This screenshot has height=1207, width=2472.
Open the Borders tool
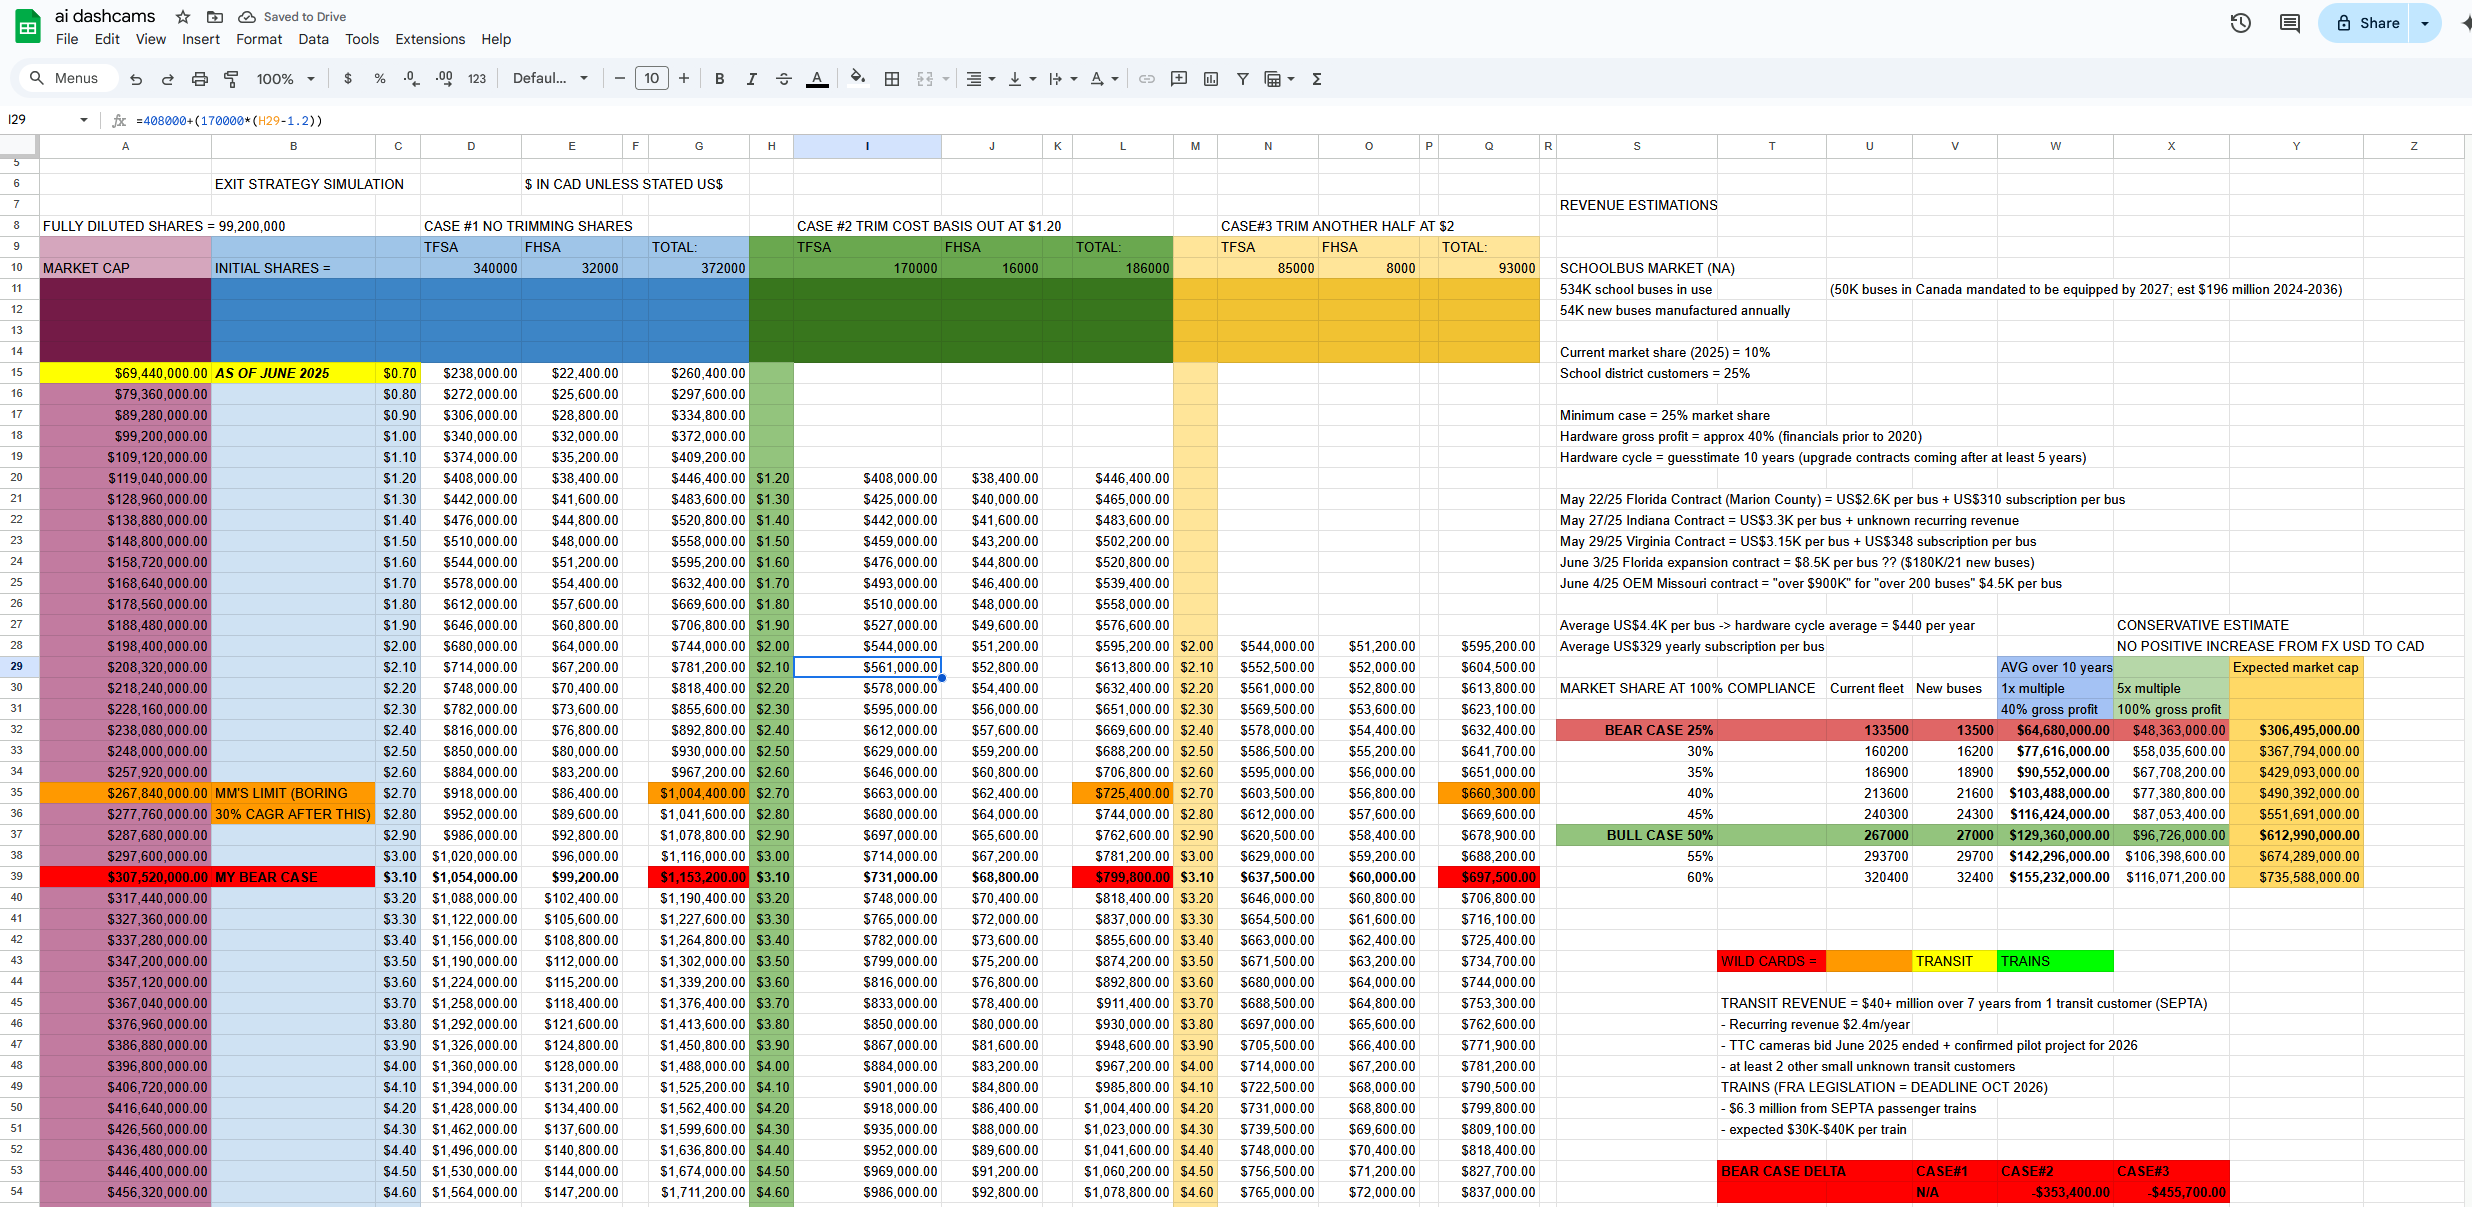pos(892,79)
